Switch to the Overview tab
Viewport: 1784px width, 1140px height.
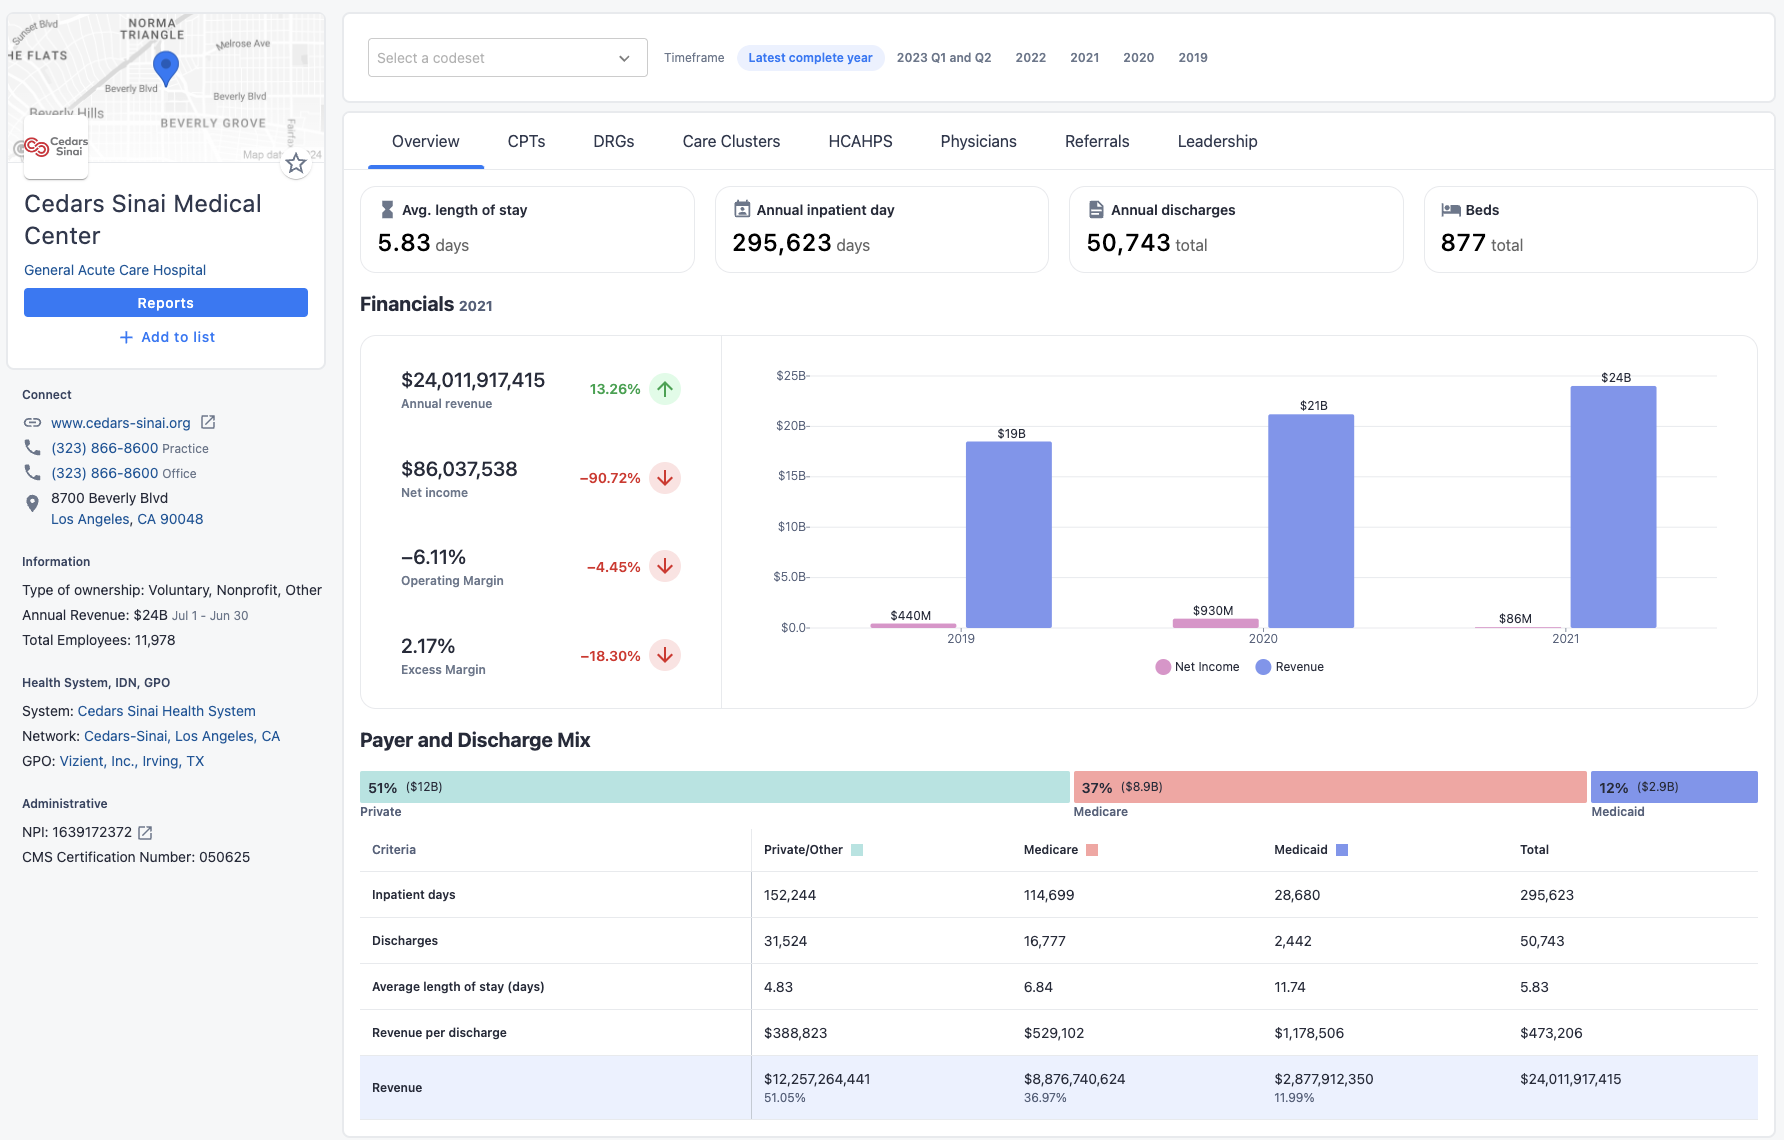click(x=426, y=141)
